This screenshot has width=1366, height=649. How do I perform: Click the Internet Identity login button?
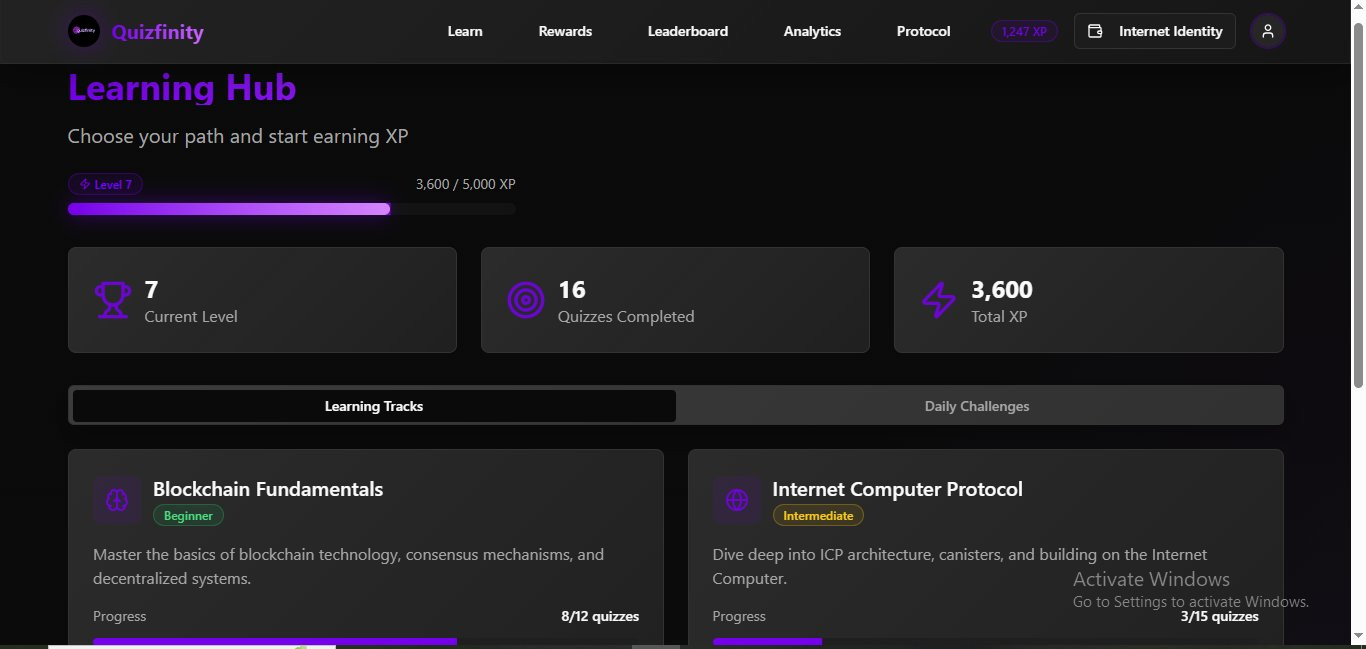click(1155, 31)
